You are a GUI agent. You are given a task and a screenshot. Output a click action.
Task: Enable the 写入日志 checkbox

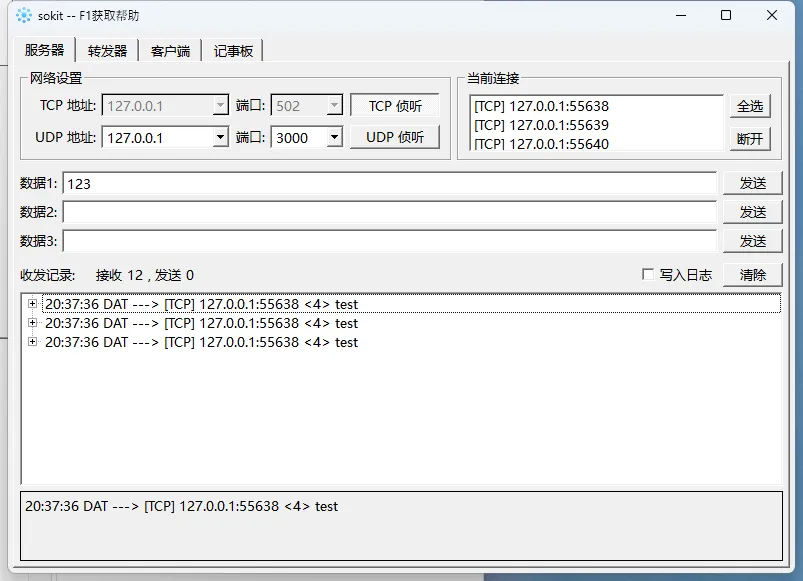click(648, 275)
